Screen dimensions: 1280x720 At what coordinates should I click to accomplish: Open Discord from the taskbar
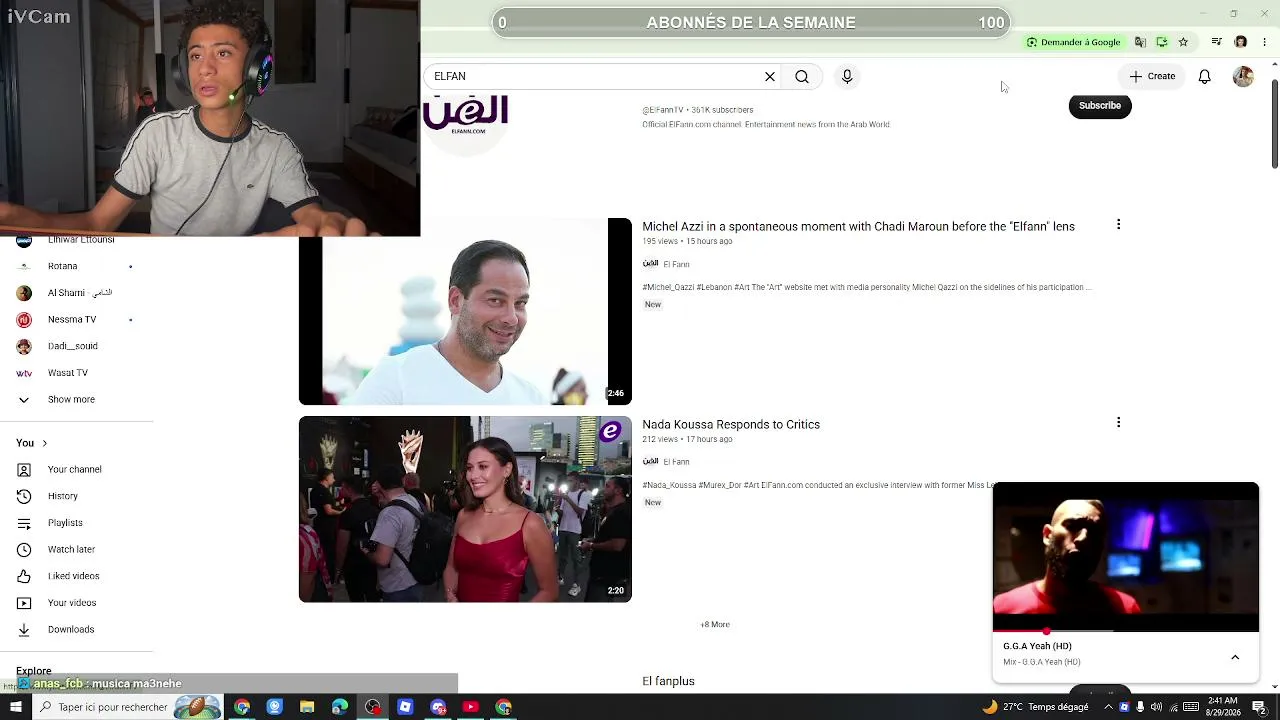438,707
